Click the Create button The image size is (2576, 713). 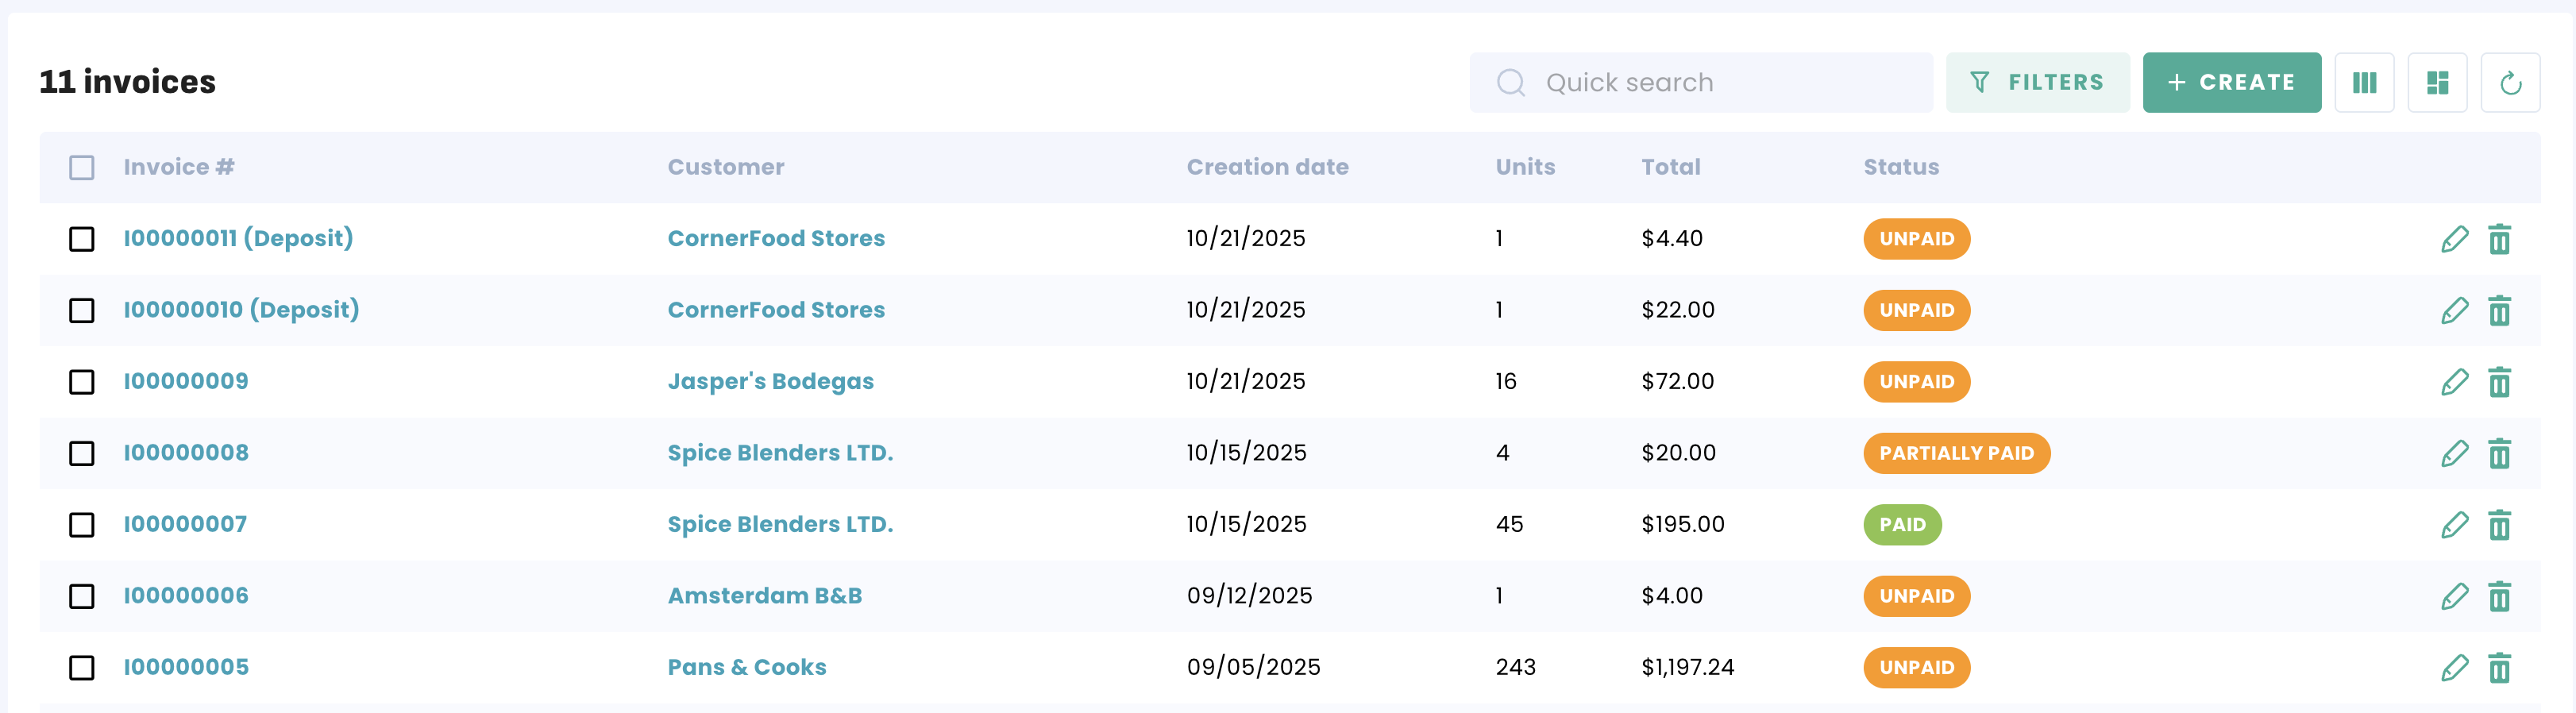click(2231, 83)
